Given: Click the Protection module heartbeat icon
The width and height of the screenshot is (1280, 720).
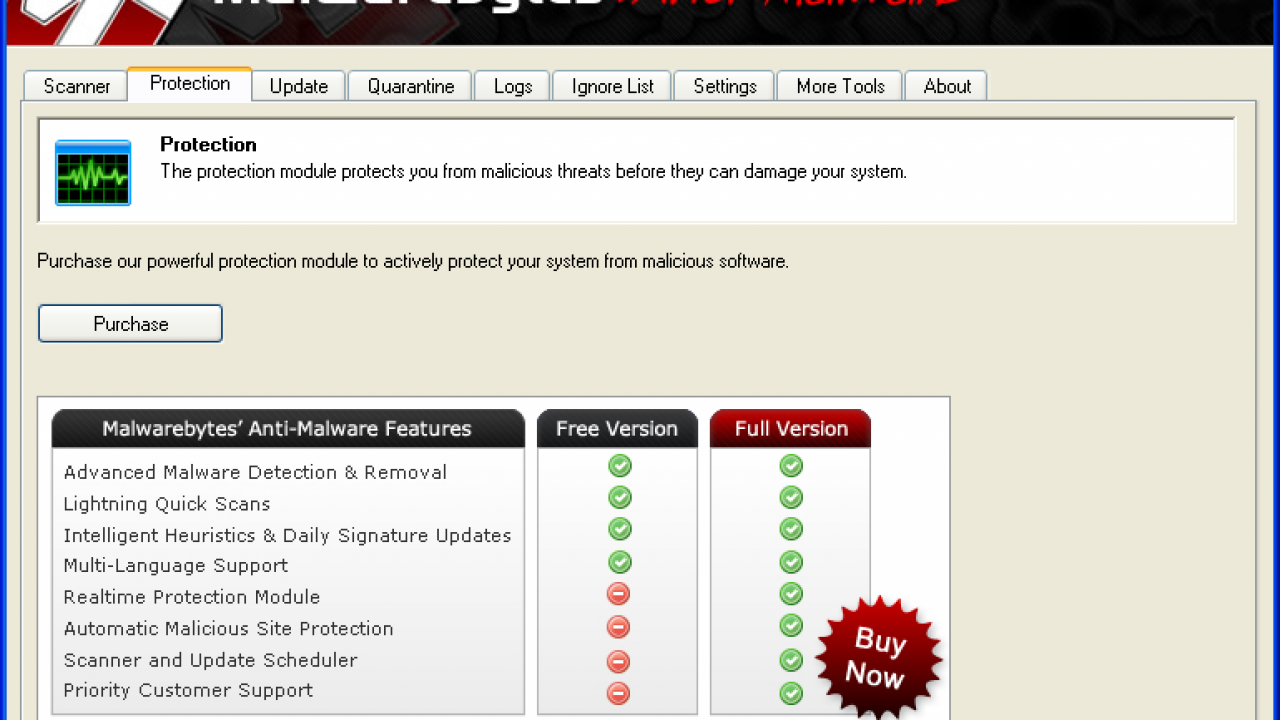Looking at the screenshot, I should coord(92,171).
